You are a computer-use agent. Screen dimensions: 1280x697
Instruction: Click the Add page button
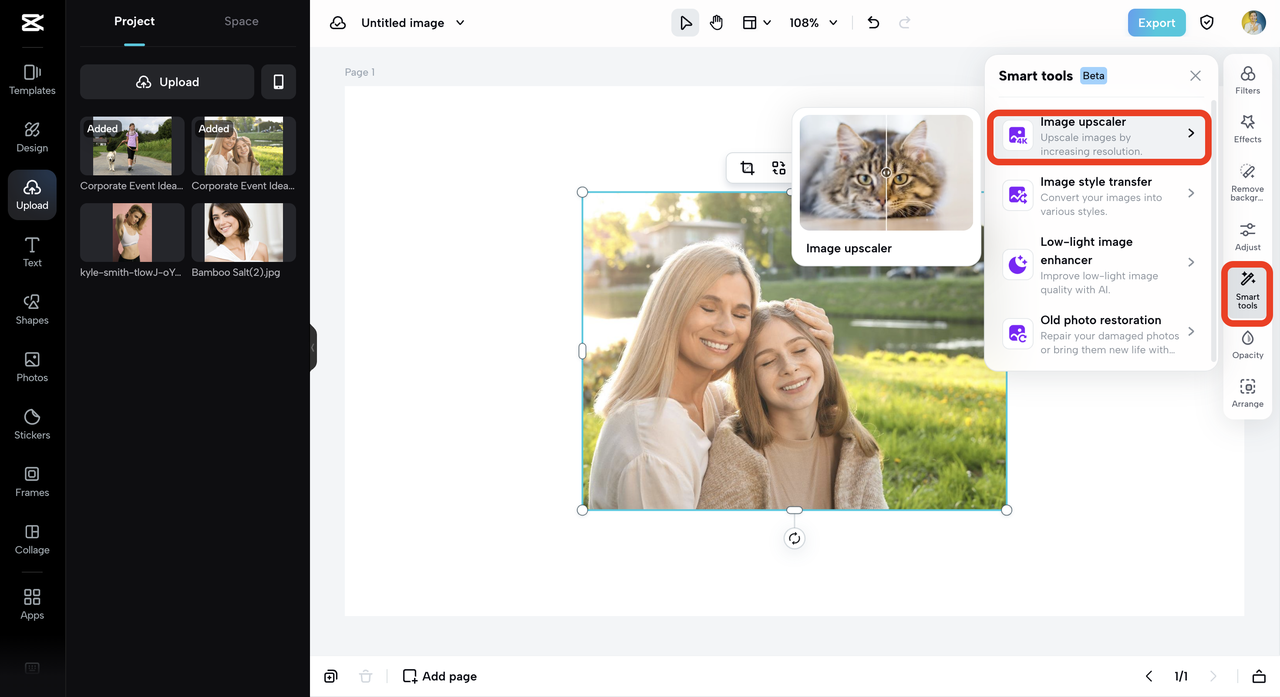coord(440,676)
